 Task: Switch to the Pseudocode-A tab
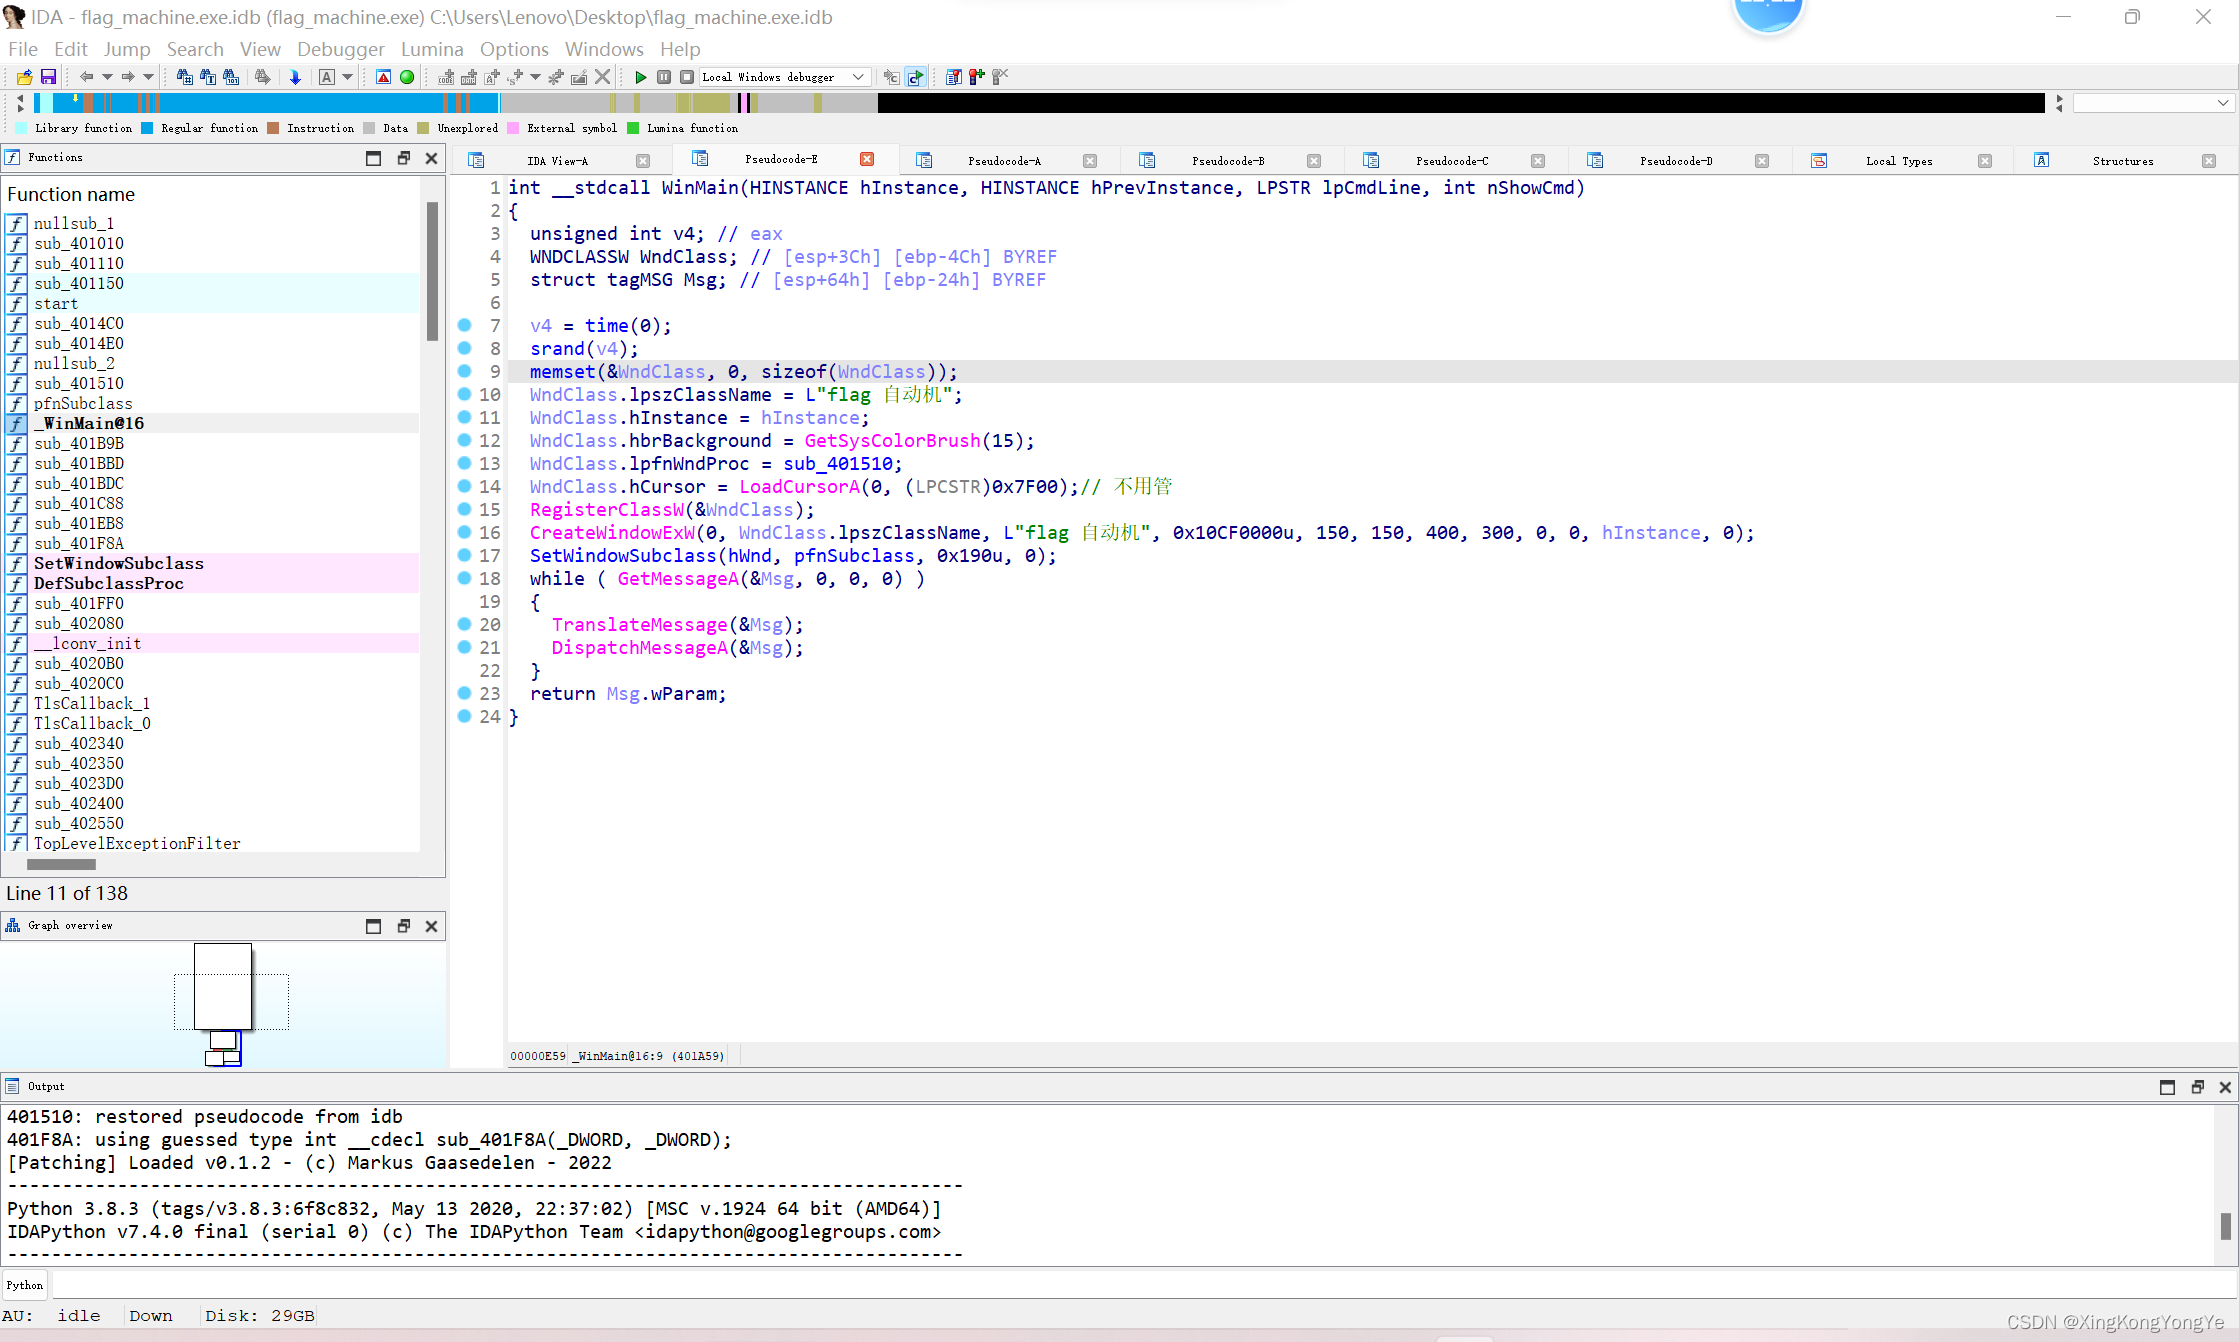pos(1004,160)
